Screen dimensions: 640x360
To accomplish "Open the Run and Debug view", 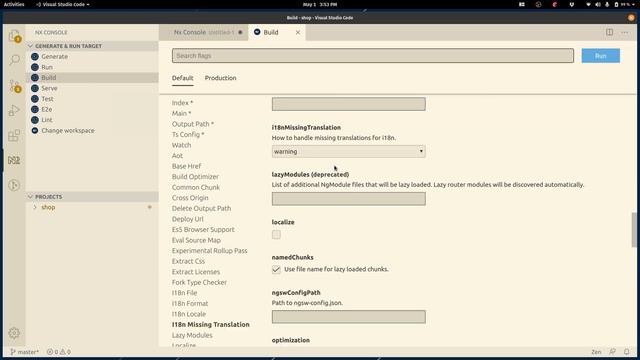I will [14, 110].
